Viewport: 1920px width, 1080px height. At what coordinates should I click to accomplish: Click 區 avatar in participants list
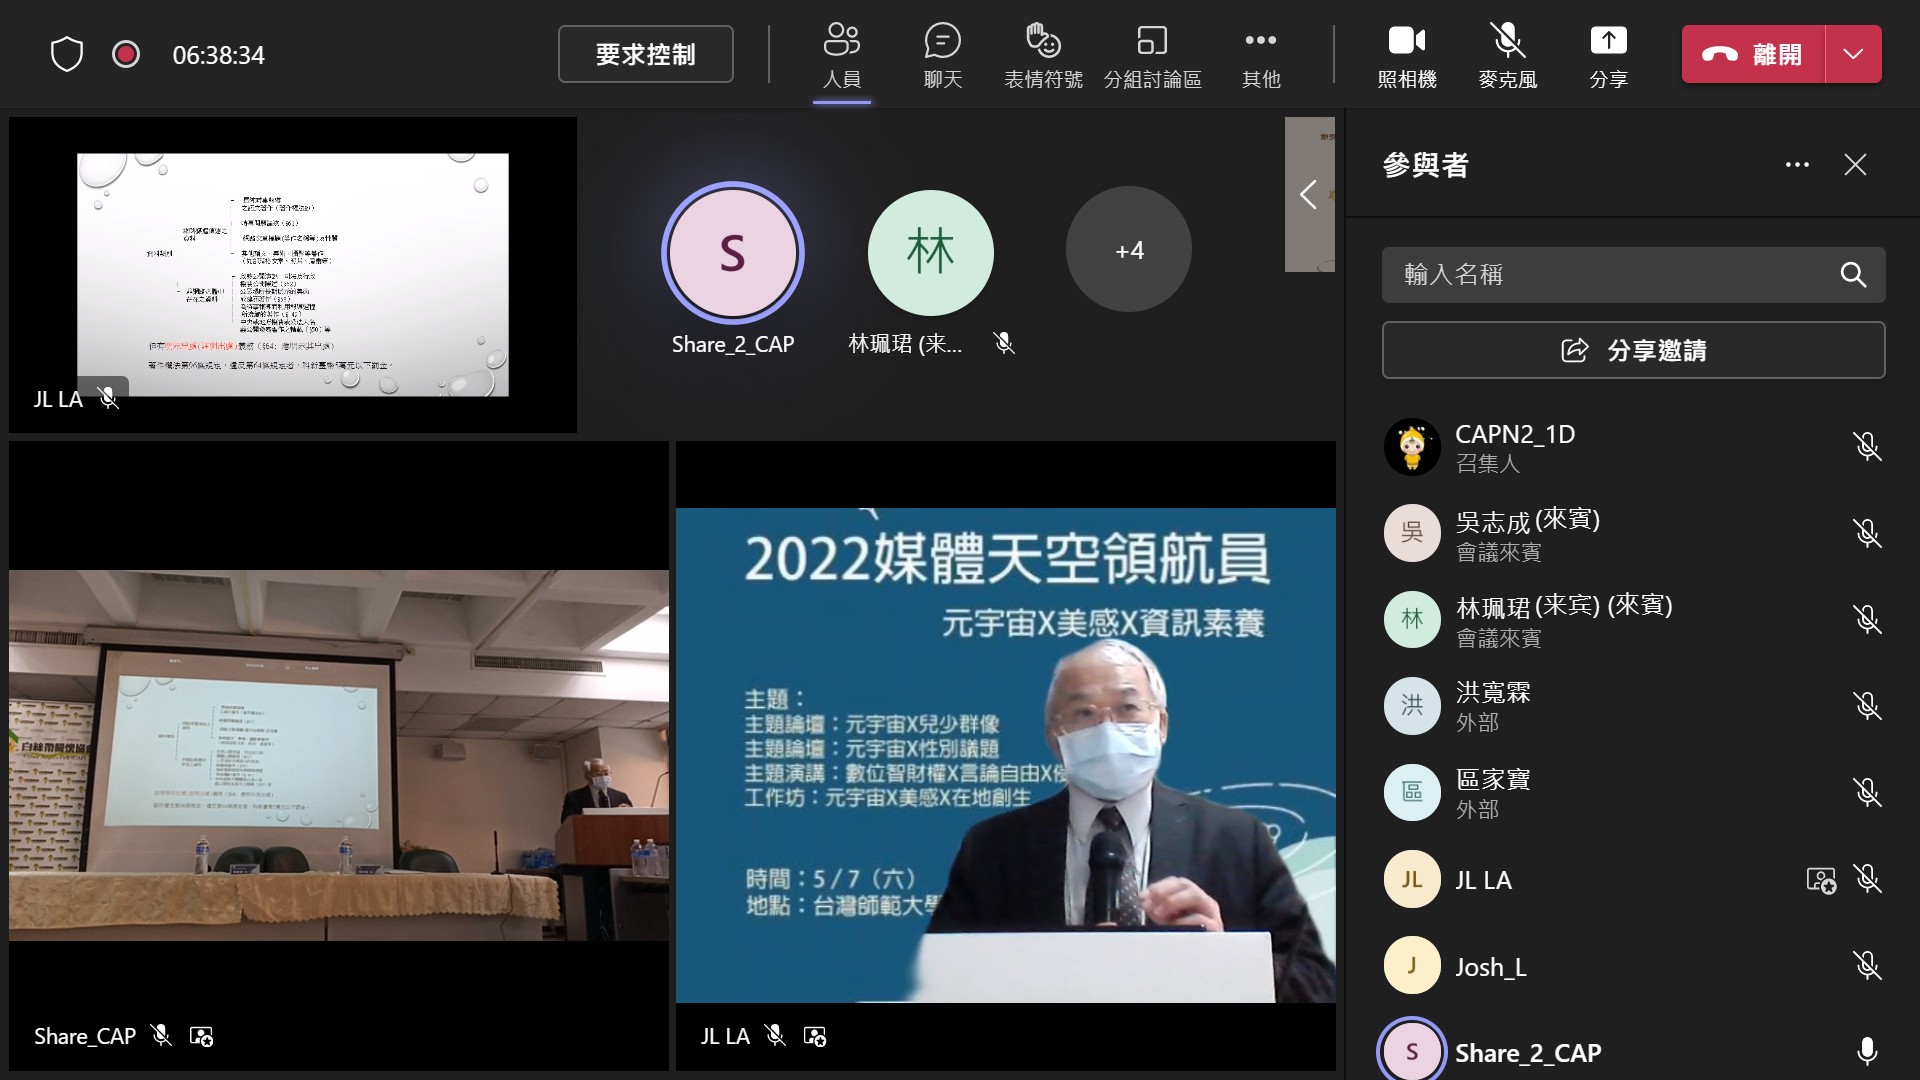(1412, 793)
